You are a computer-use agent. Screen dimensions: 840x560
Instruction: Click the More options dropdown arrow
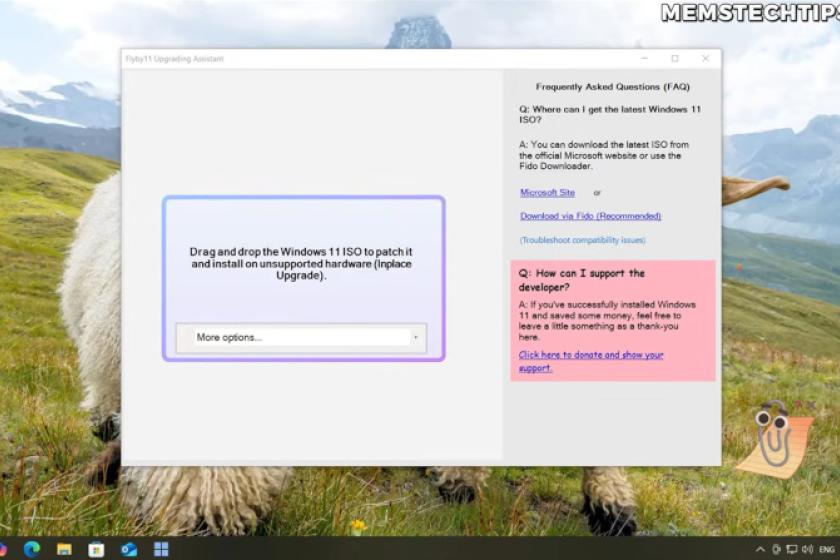pyautogui.click(x=416, y=338)
